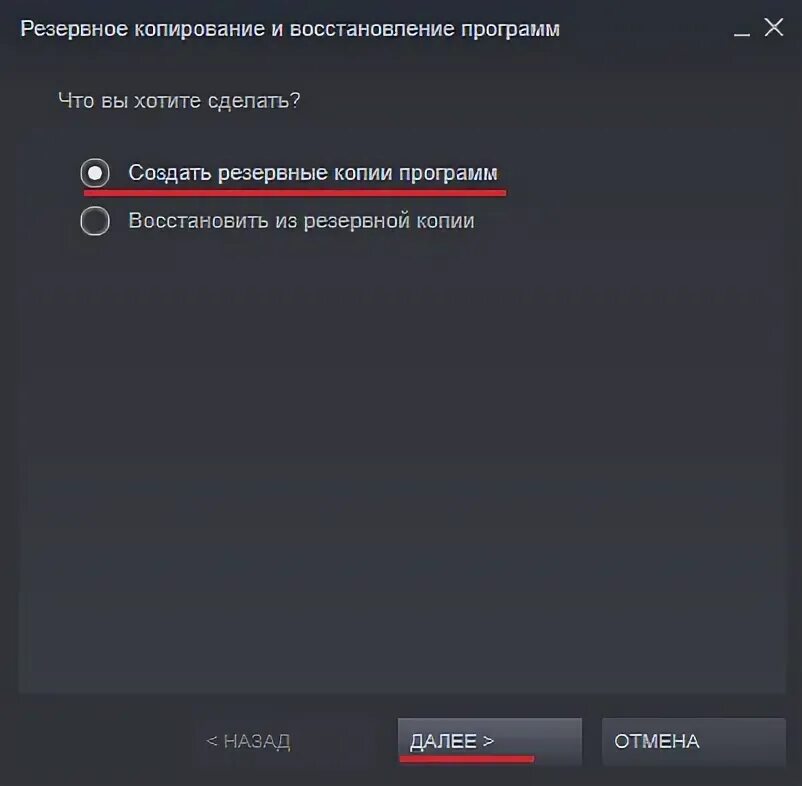Click the empty title bar area right of the title
Viewport: 802px width, 786px height.
click(x=644, y=29)
